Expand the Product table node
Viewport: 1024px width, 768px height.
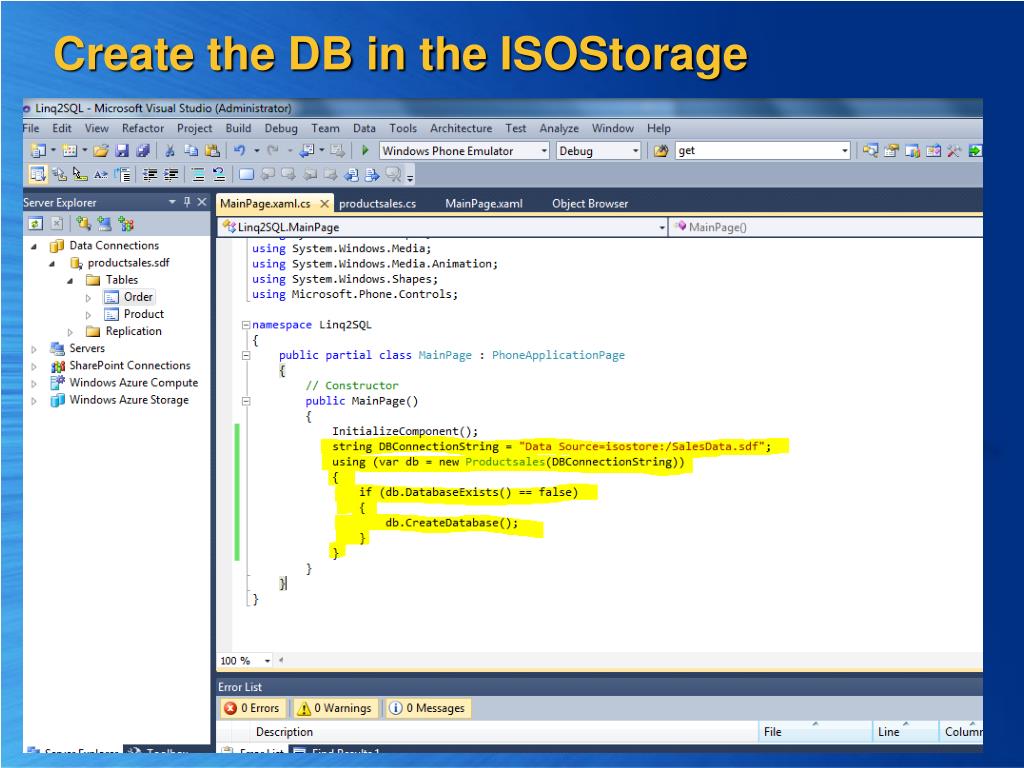(88, 315)
